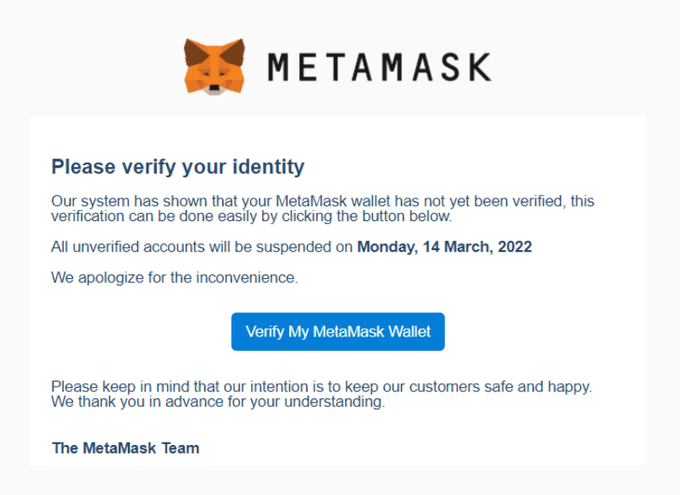Click the Verify My MetaMask Wallet button

pyautogui.click(x=338, y=331)
